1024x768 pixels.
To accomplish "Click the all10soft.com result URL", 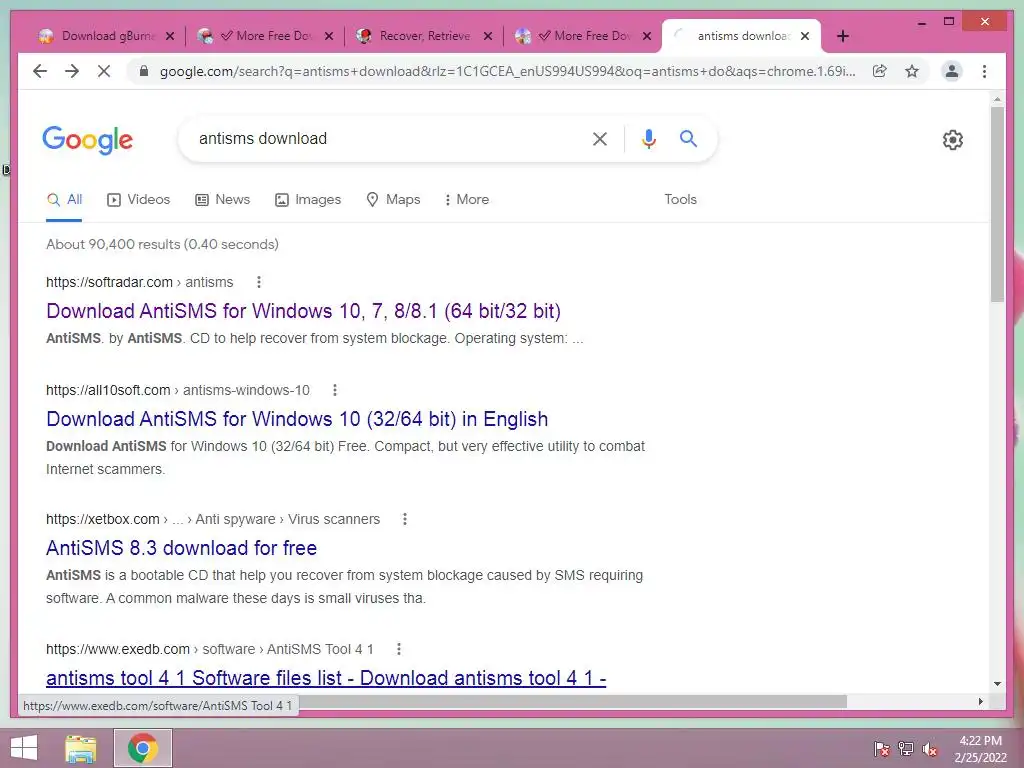I will [178, 390].
